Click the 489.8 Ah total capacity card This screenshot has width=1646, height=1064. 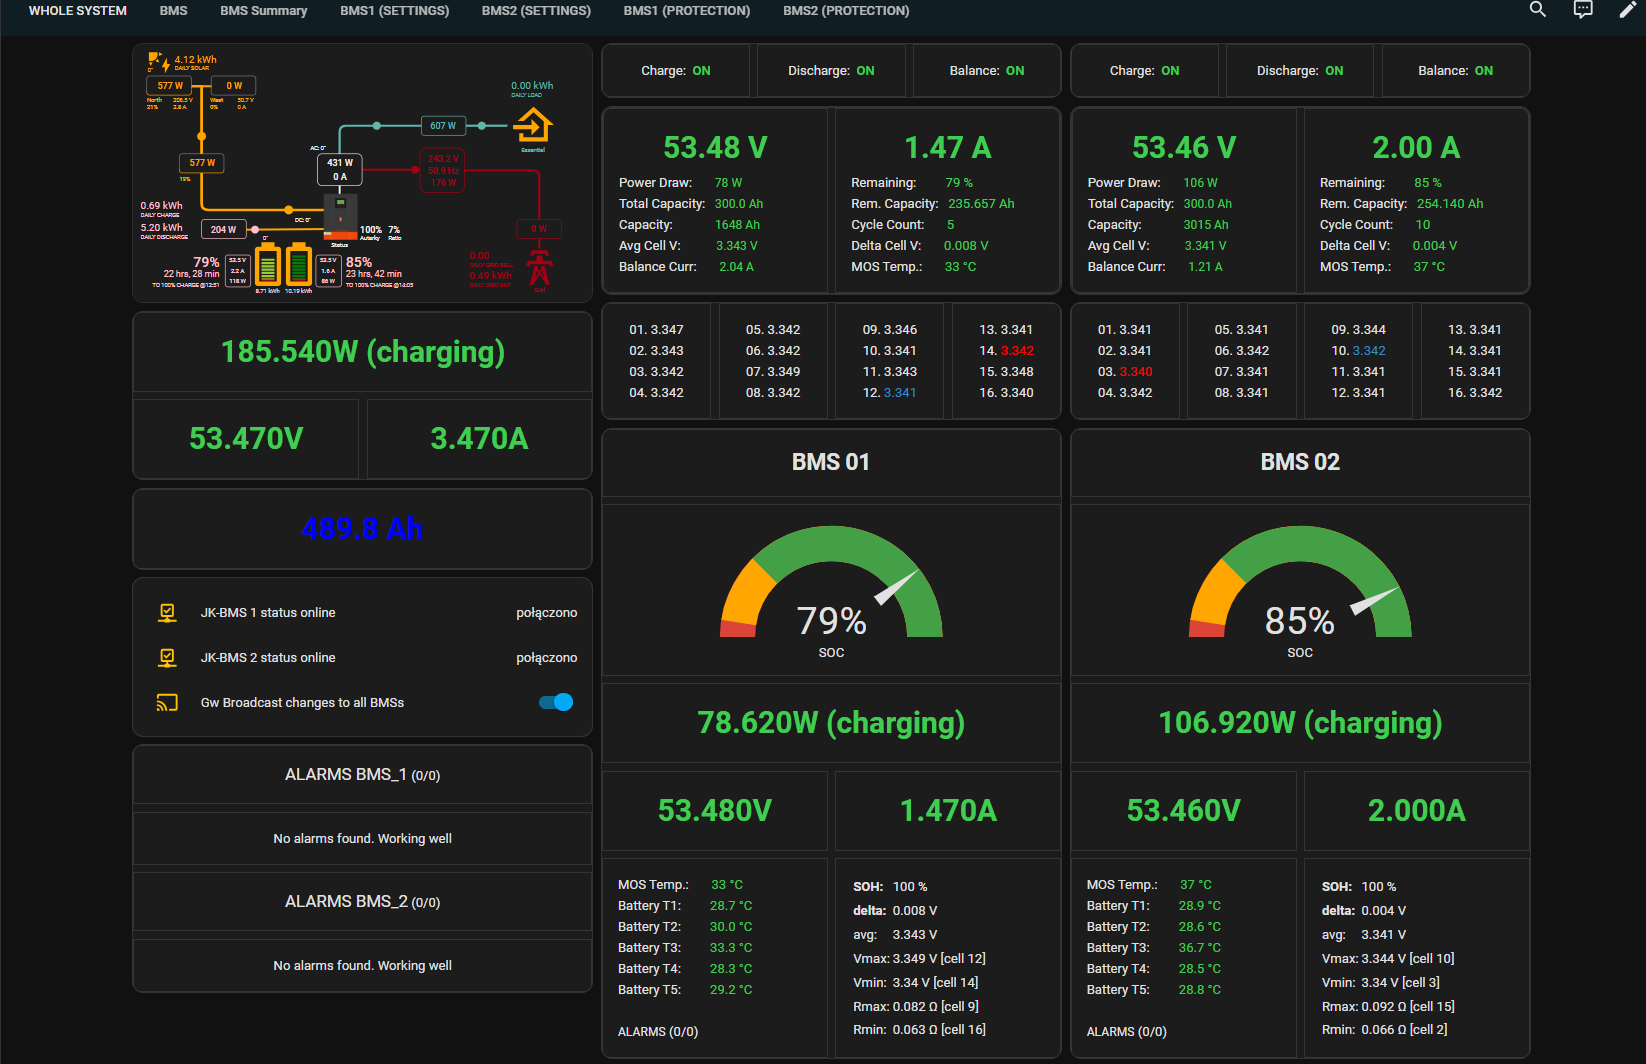coord(362,529)
